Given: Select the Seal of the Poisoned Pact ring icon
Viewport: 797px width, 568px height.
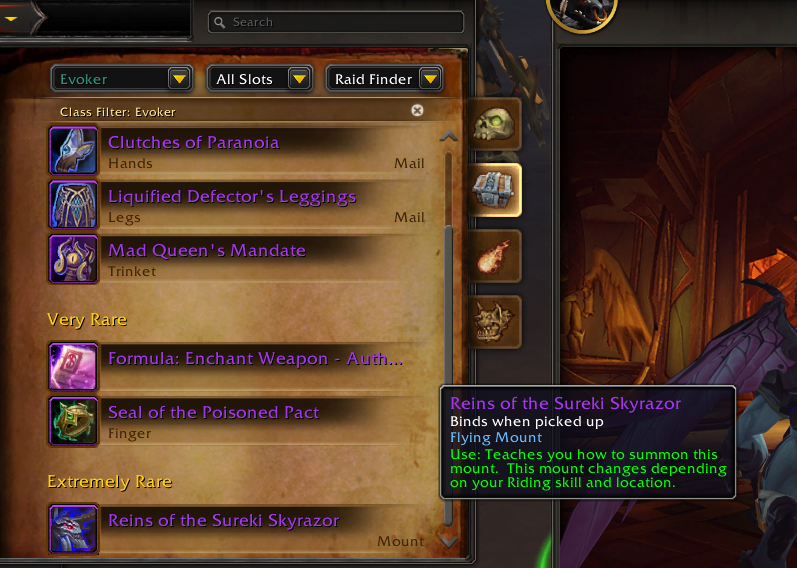Looking at the screenshot, I should pos(73,421).
